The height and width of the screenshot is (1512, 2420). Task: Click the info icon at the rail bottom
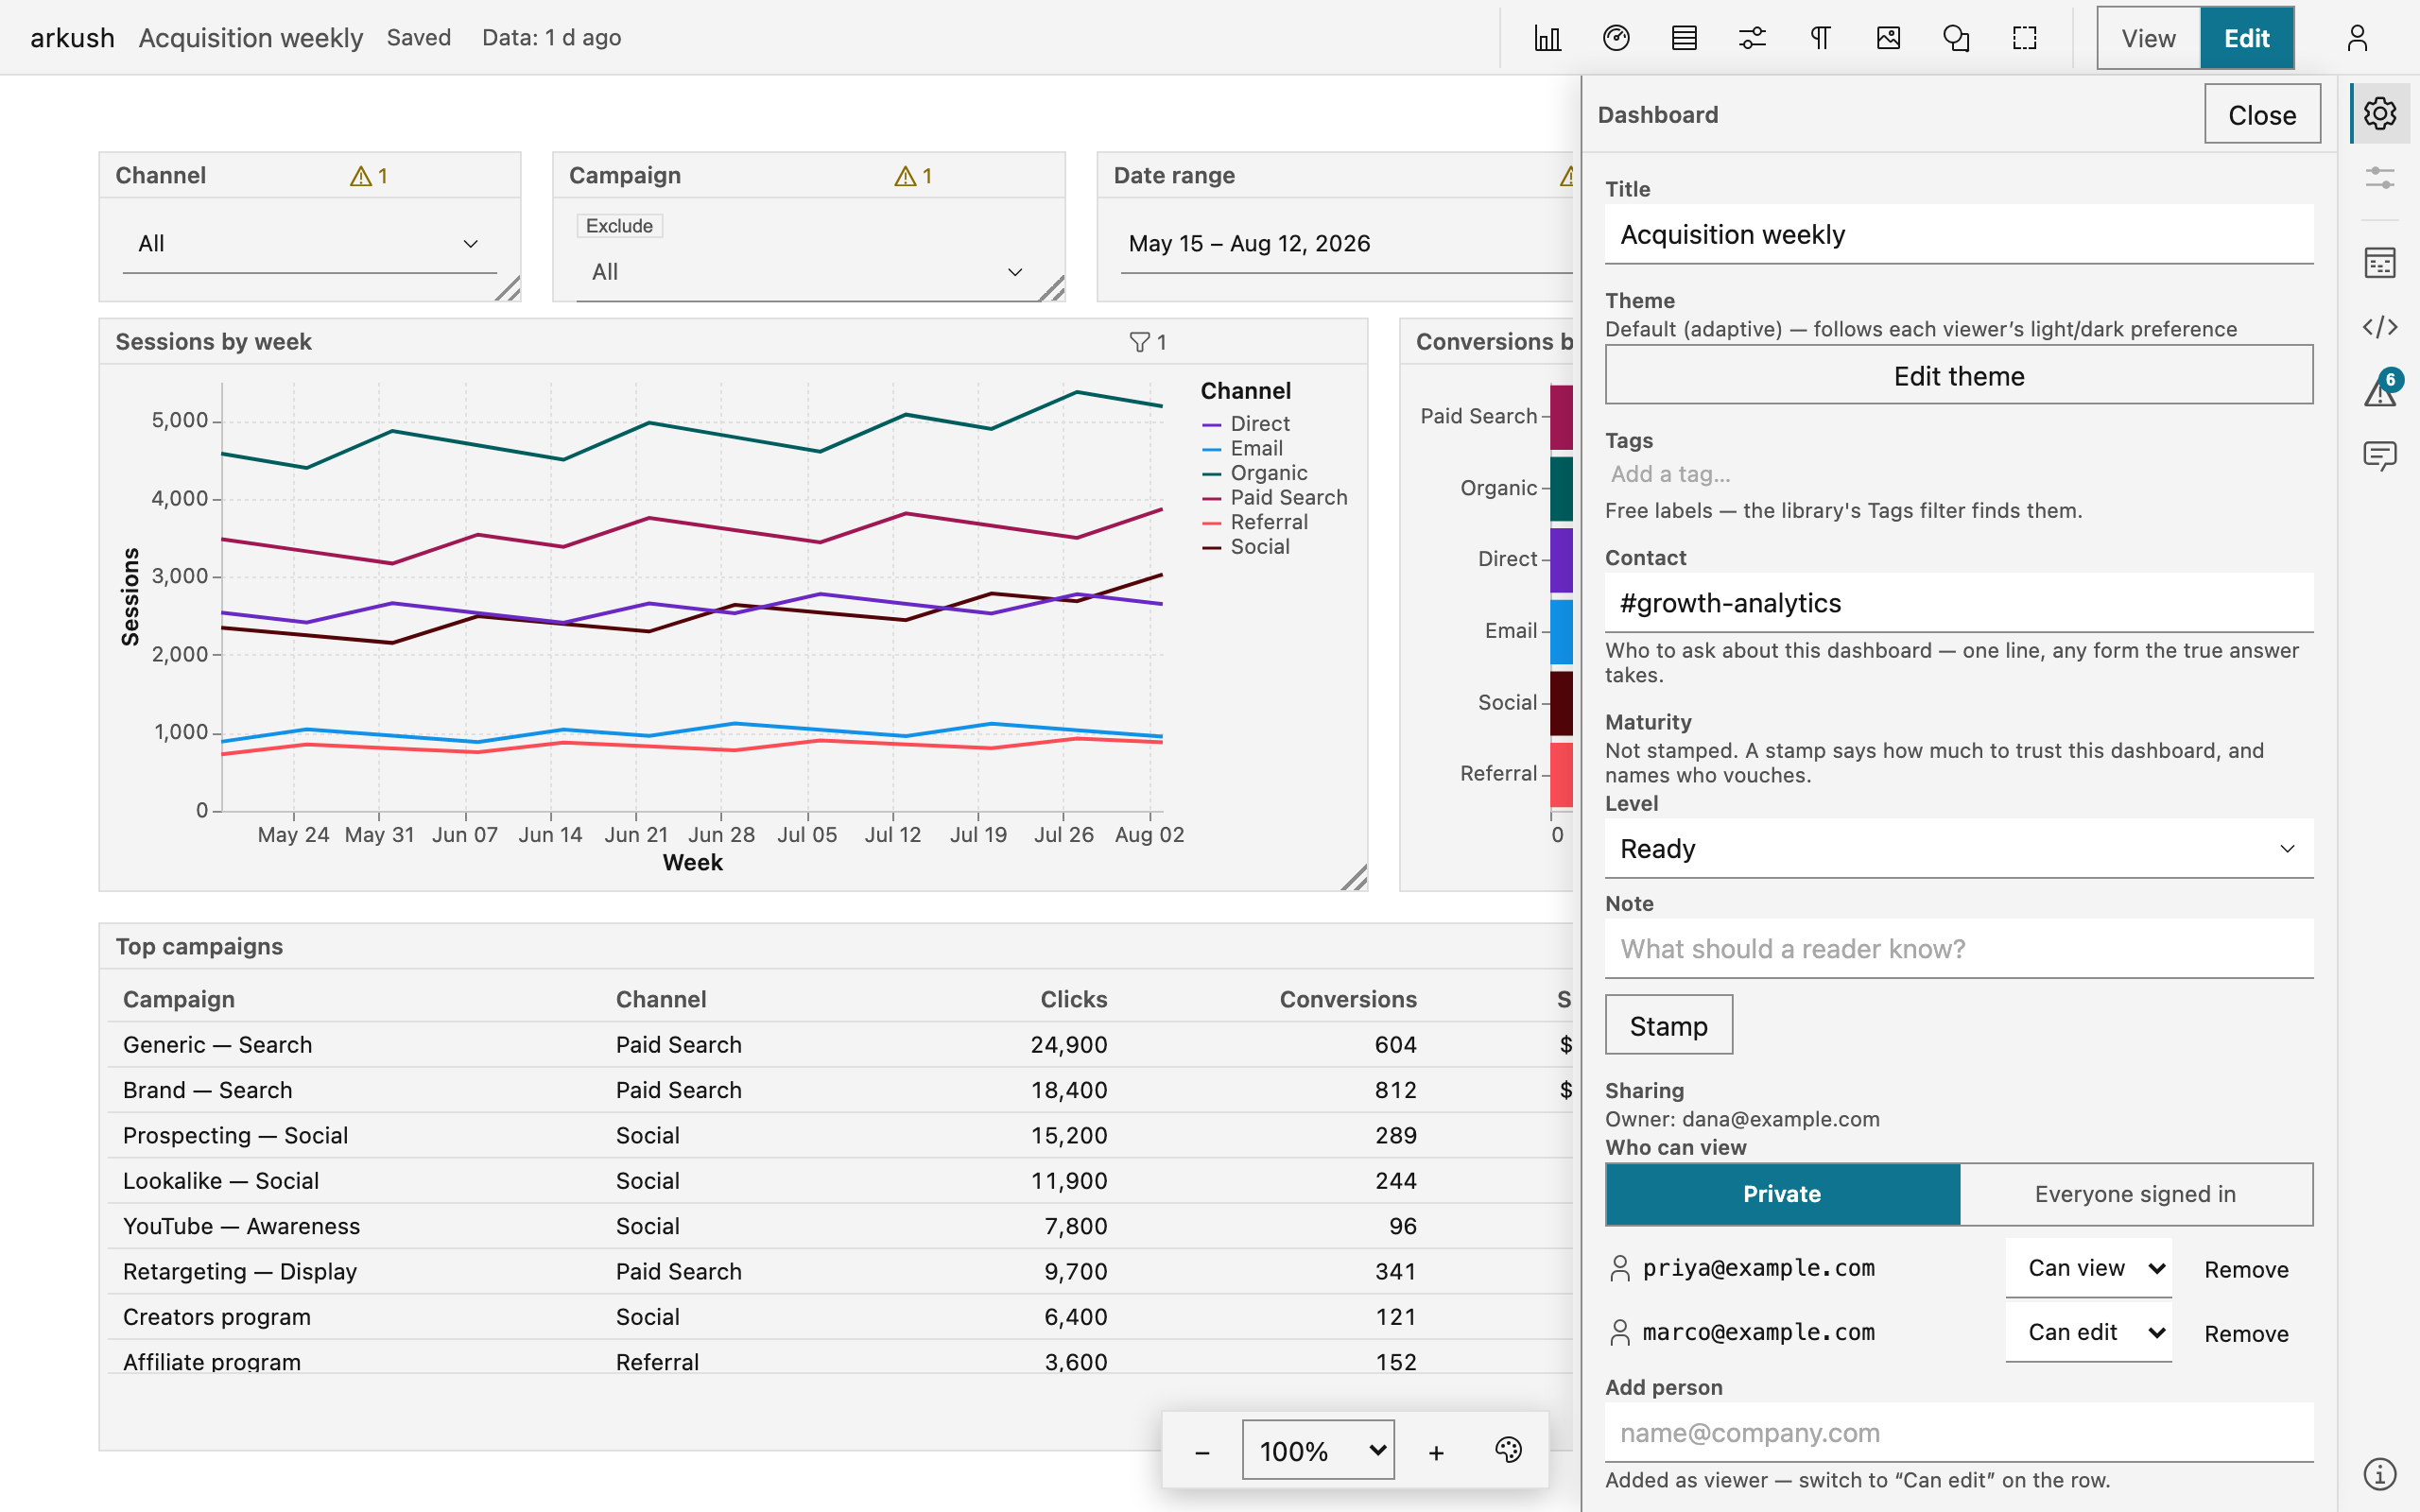click(2380, 1473)
